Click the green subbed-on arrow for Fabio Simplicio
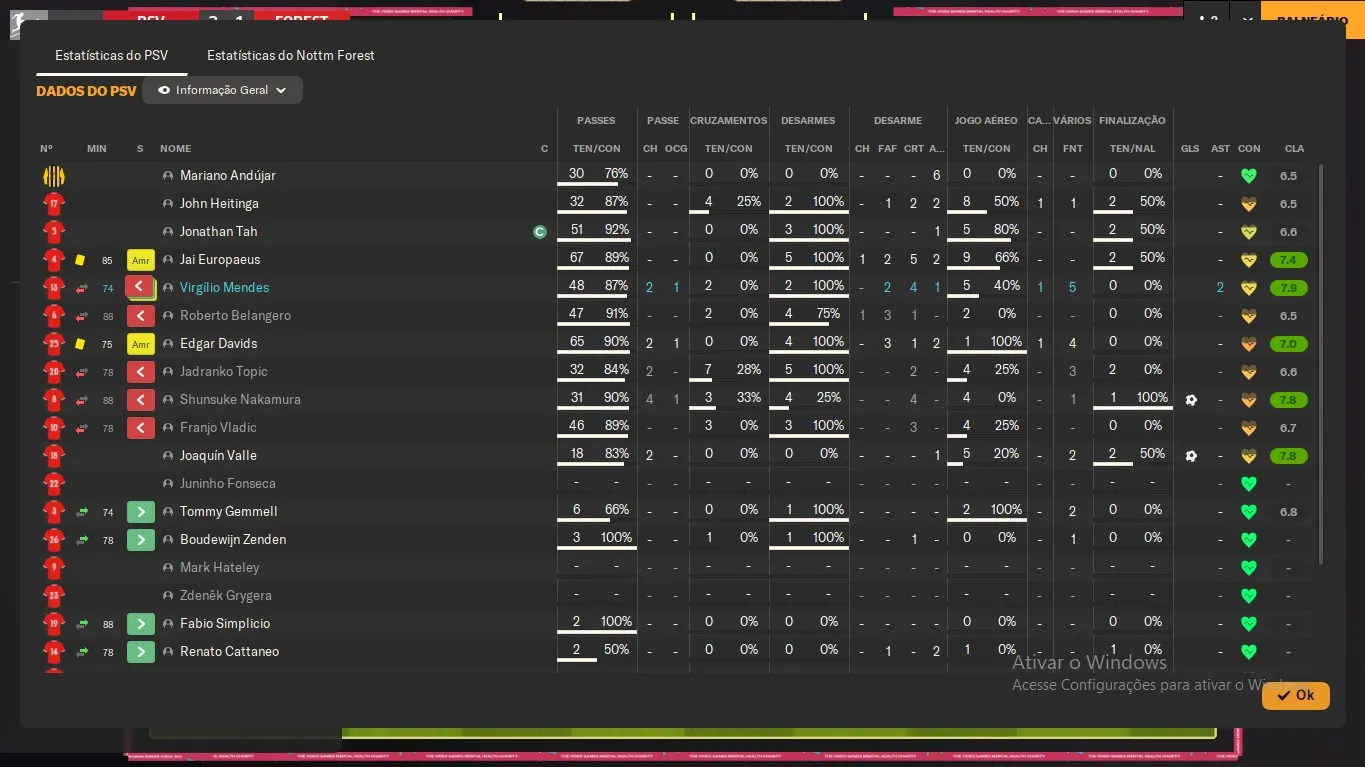 (141, 624)
